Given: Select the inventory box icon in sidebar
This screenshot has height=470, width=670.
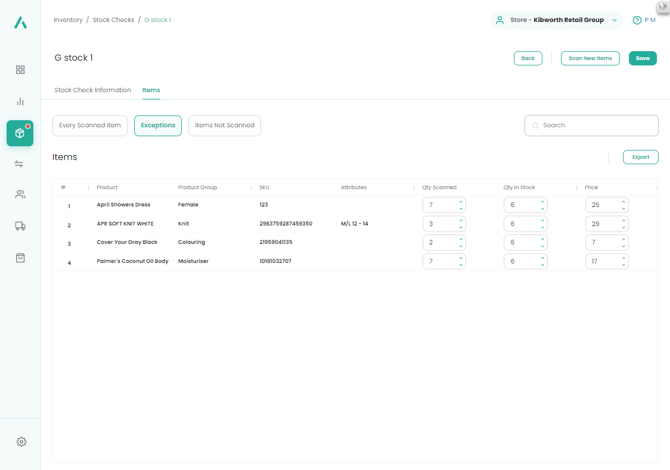Looking at the screenshot, I should (20, 133).
